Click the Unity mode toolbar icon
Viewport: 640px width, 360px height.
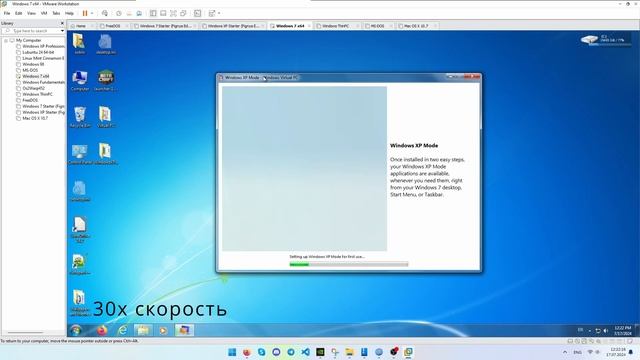point(183,13)
